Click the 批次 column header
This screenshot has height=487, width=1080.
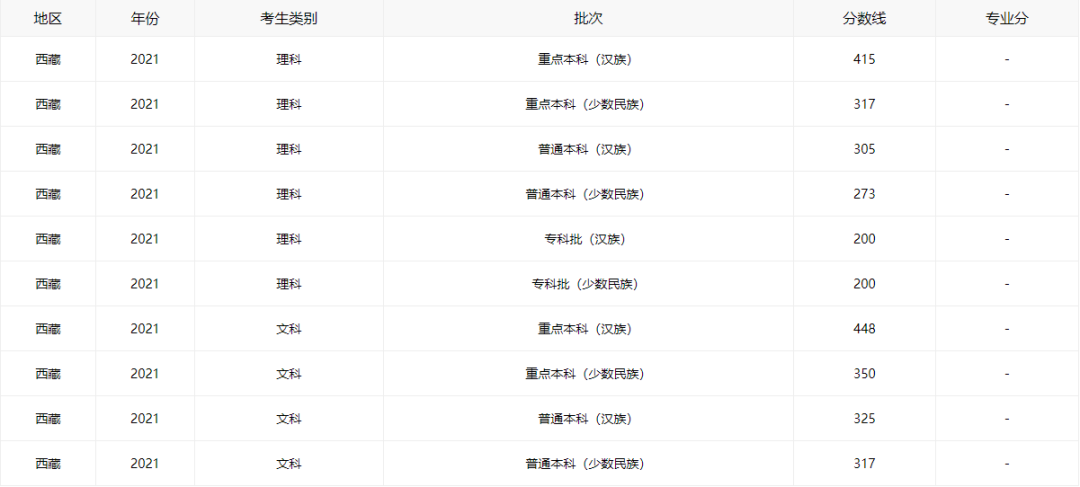pyautogui.click(x=588, y=18)
